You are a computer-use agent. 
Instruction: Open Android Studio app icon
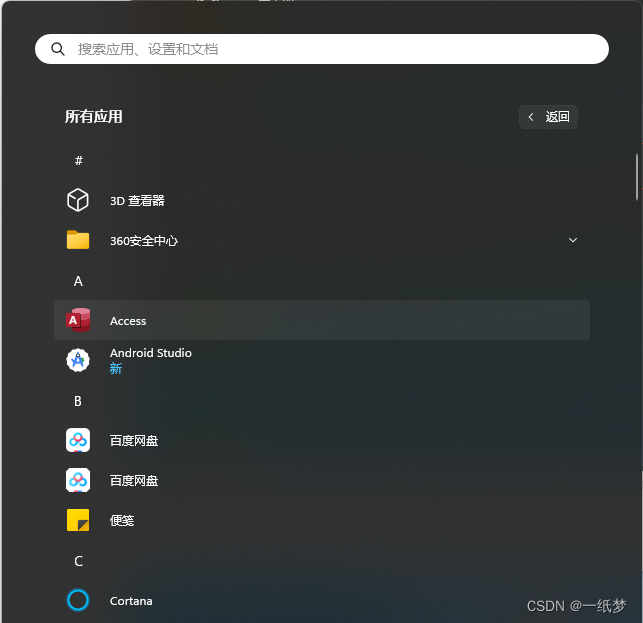pos(78,360)
